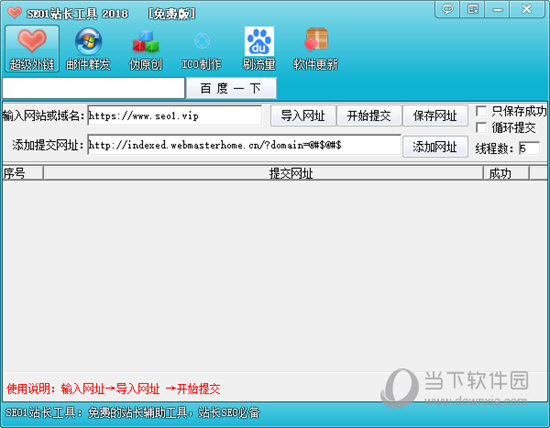Click the 线程数 label
Image resolution: width=550 pixels, height=428 pixels.
495,148
